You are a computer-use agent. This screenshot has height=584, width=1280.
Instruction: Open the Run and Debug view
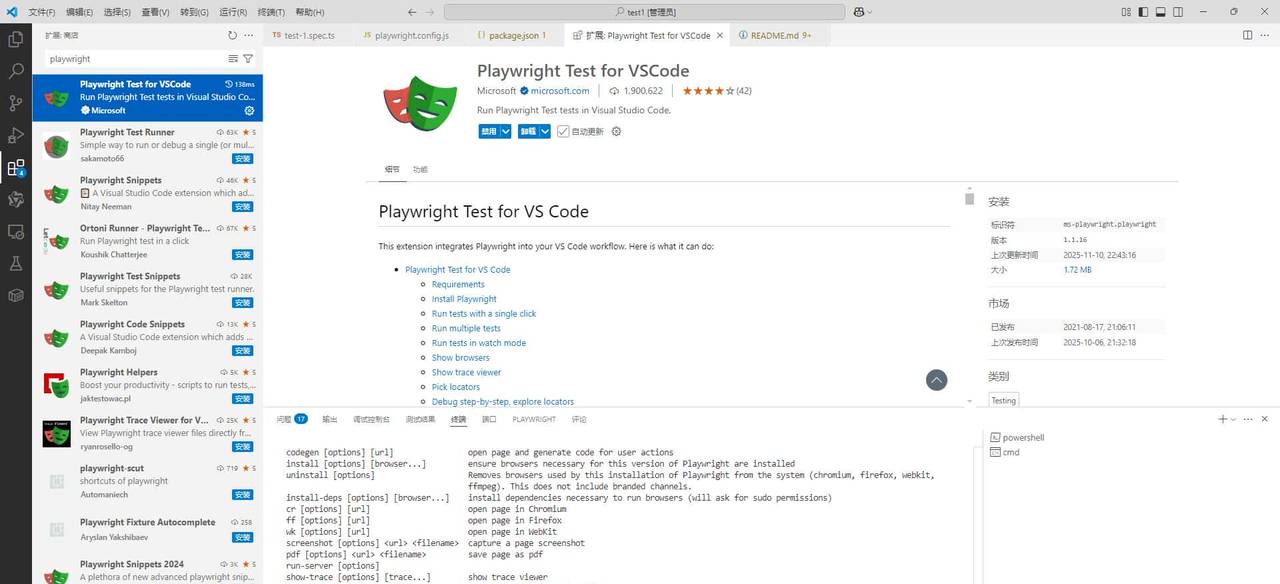click(15, 135)
